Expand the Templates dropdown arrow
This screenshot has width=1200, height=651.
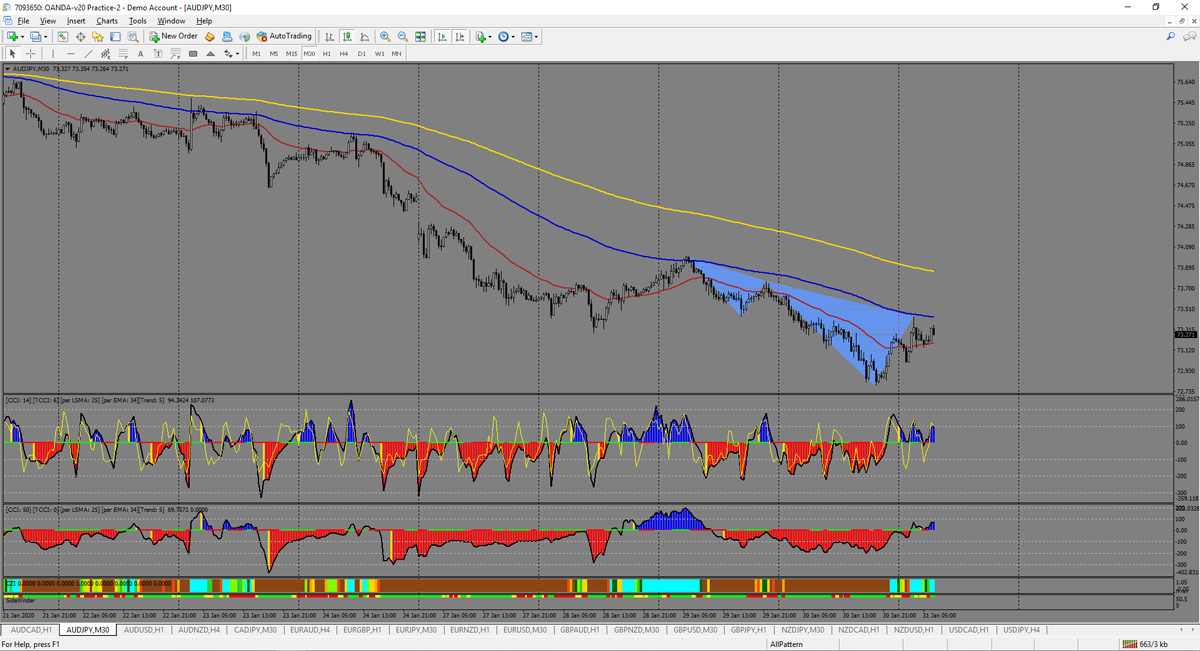click(537, 37)
